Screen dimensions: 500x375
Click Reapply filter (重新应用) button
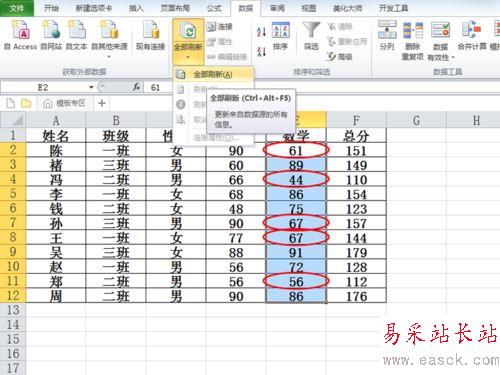click(347, 42)
